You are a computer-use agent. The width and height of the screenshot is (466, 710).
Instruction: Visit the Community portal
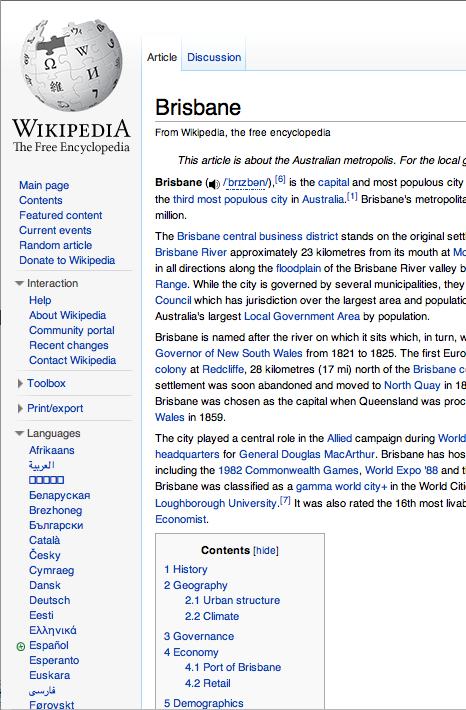(72, 330)
